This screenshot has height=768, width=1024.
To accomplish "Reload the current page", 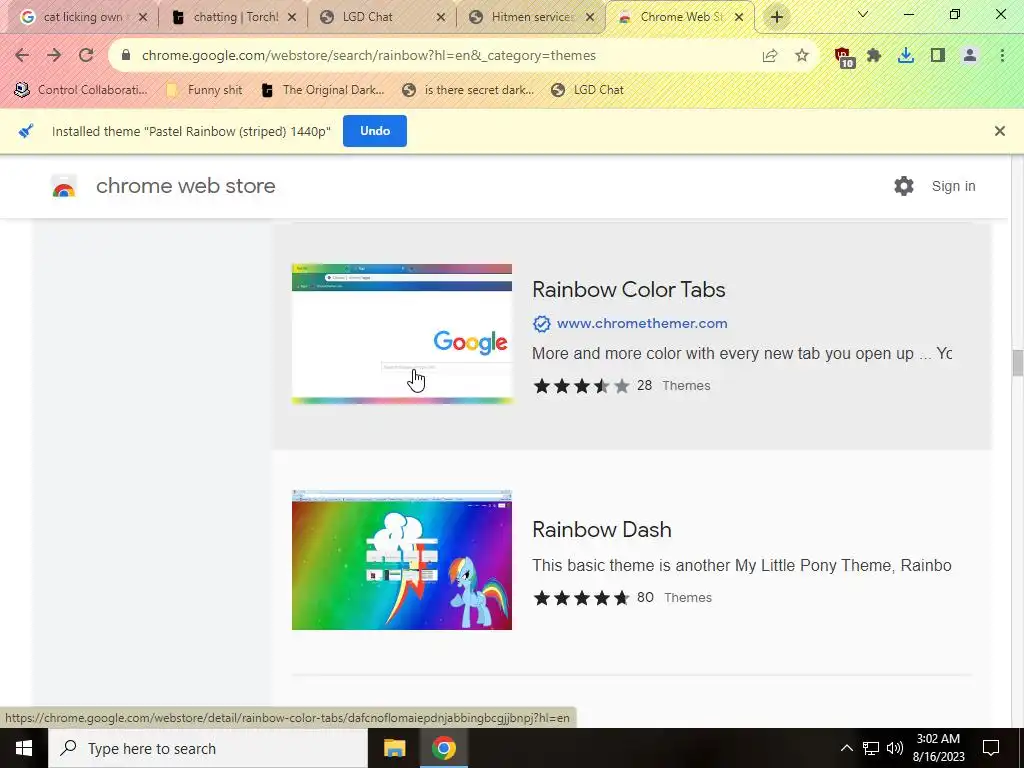I will point(86,56).
